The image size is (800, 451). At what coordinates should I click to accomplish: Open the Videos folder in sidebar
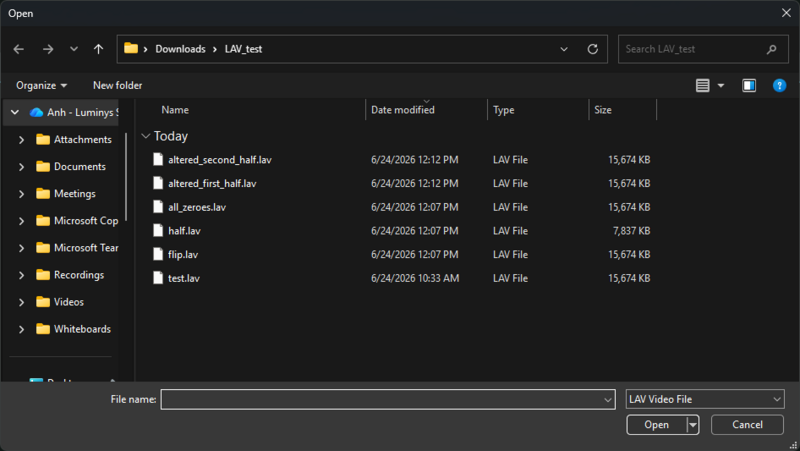tap(60, 302)
